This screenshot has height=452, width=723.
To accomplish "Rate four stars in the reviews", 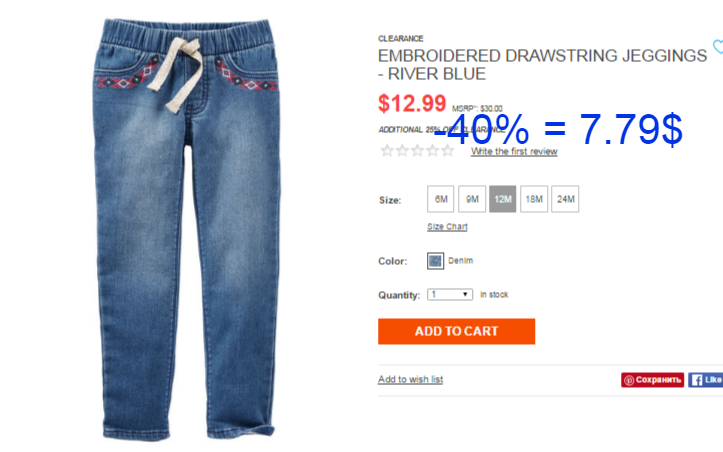I will point(433,150).
